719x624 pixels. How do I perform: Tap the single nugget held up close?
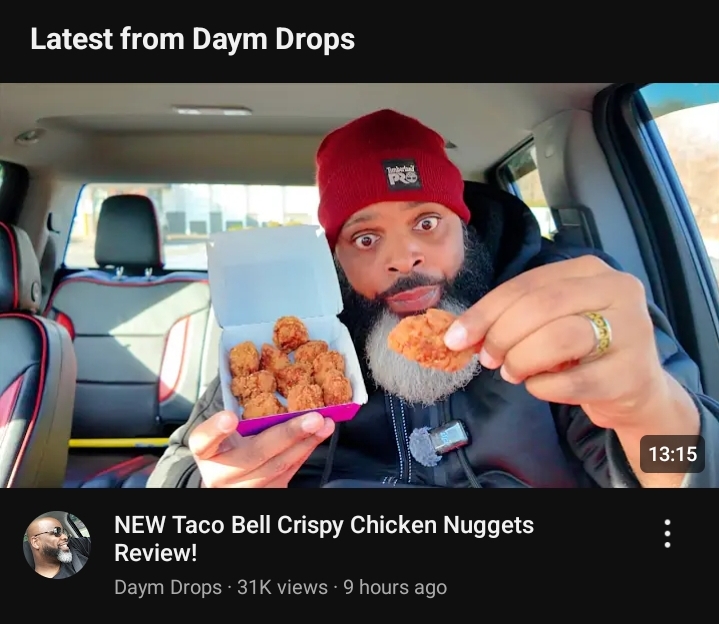point(428,339)
